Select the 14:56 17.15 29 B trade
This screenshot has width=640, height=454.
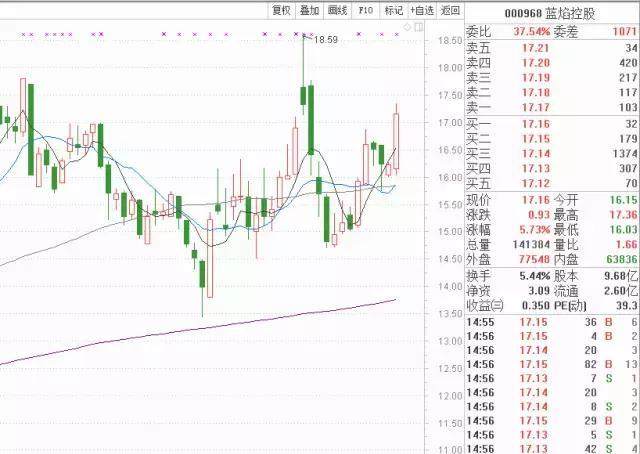tap(552, 421)
